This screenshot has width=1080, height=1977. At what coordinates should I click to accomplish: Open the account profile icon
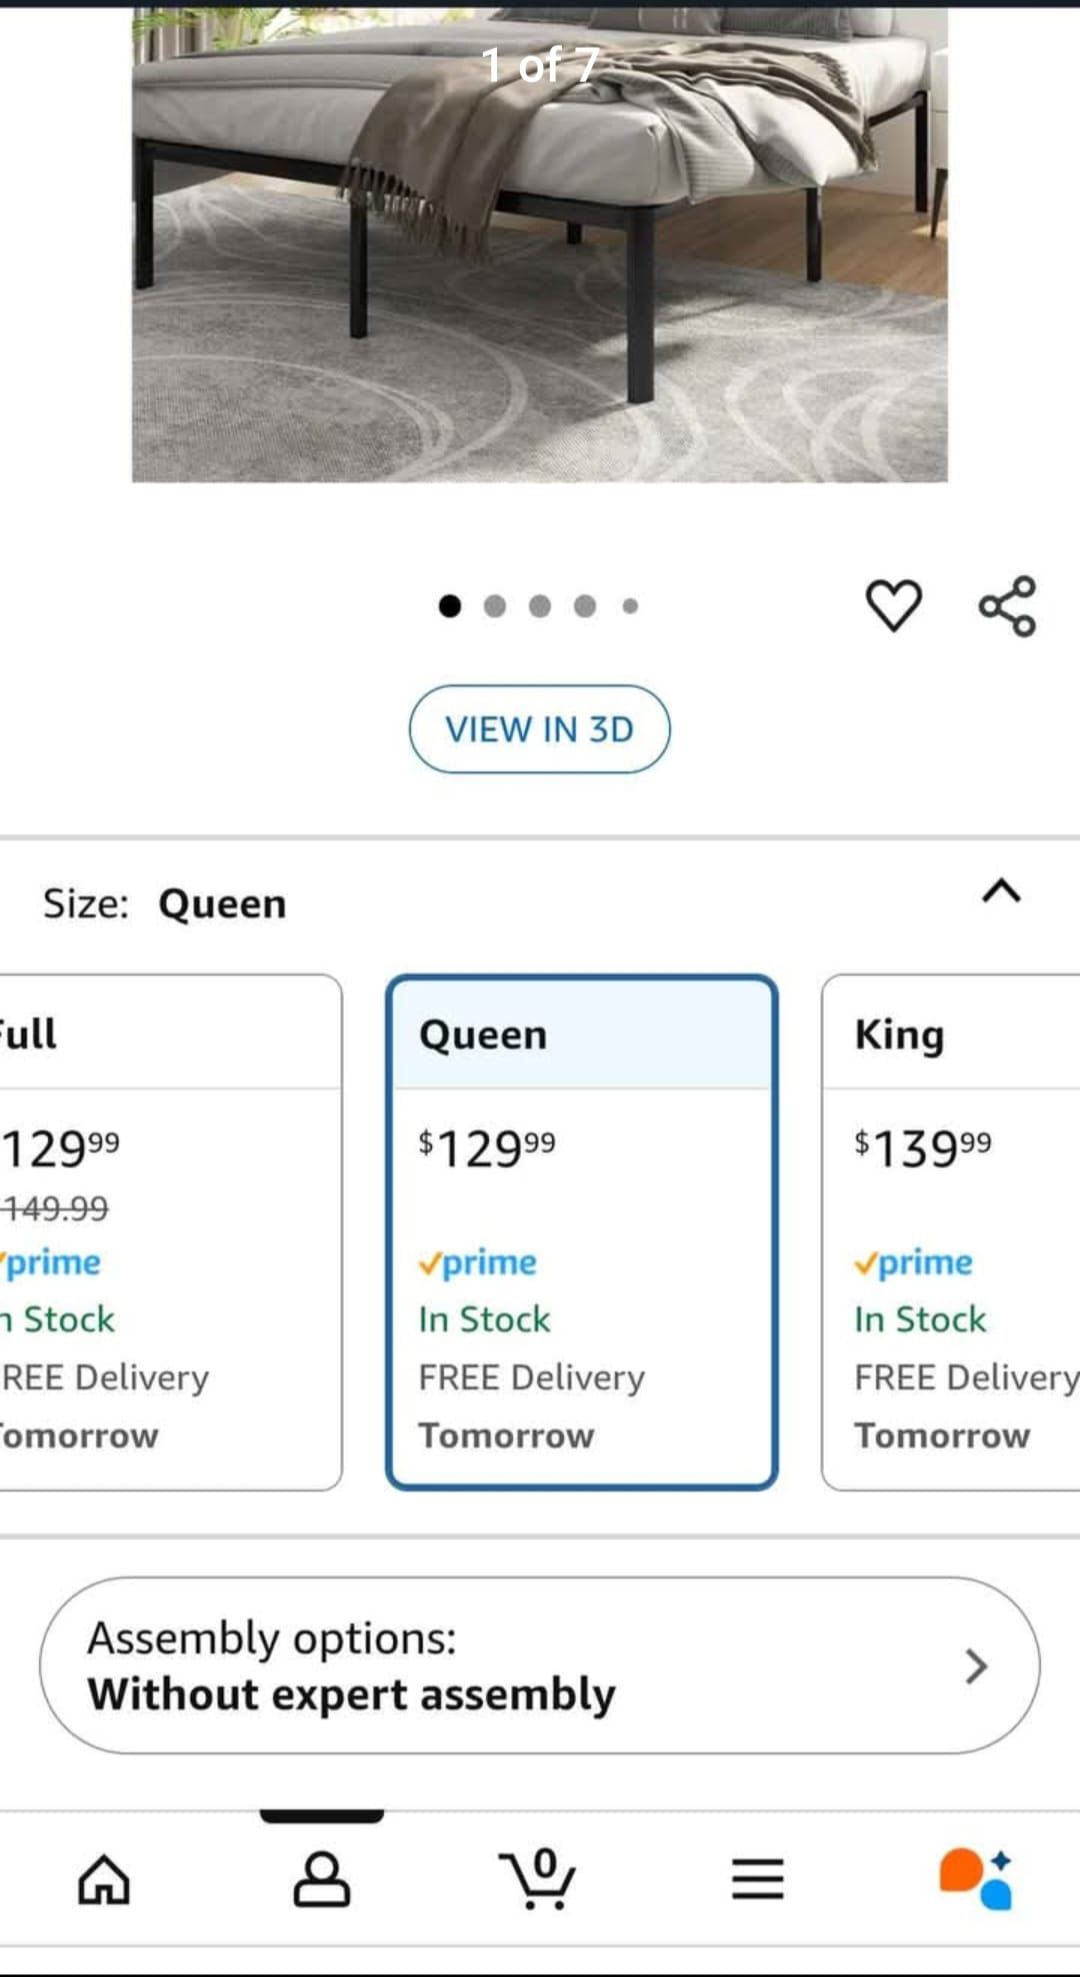tap(322, 1878)
